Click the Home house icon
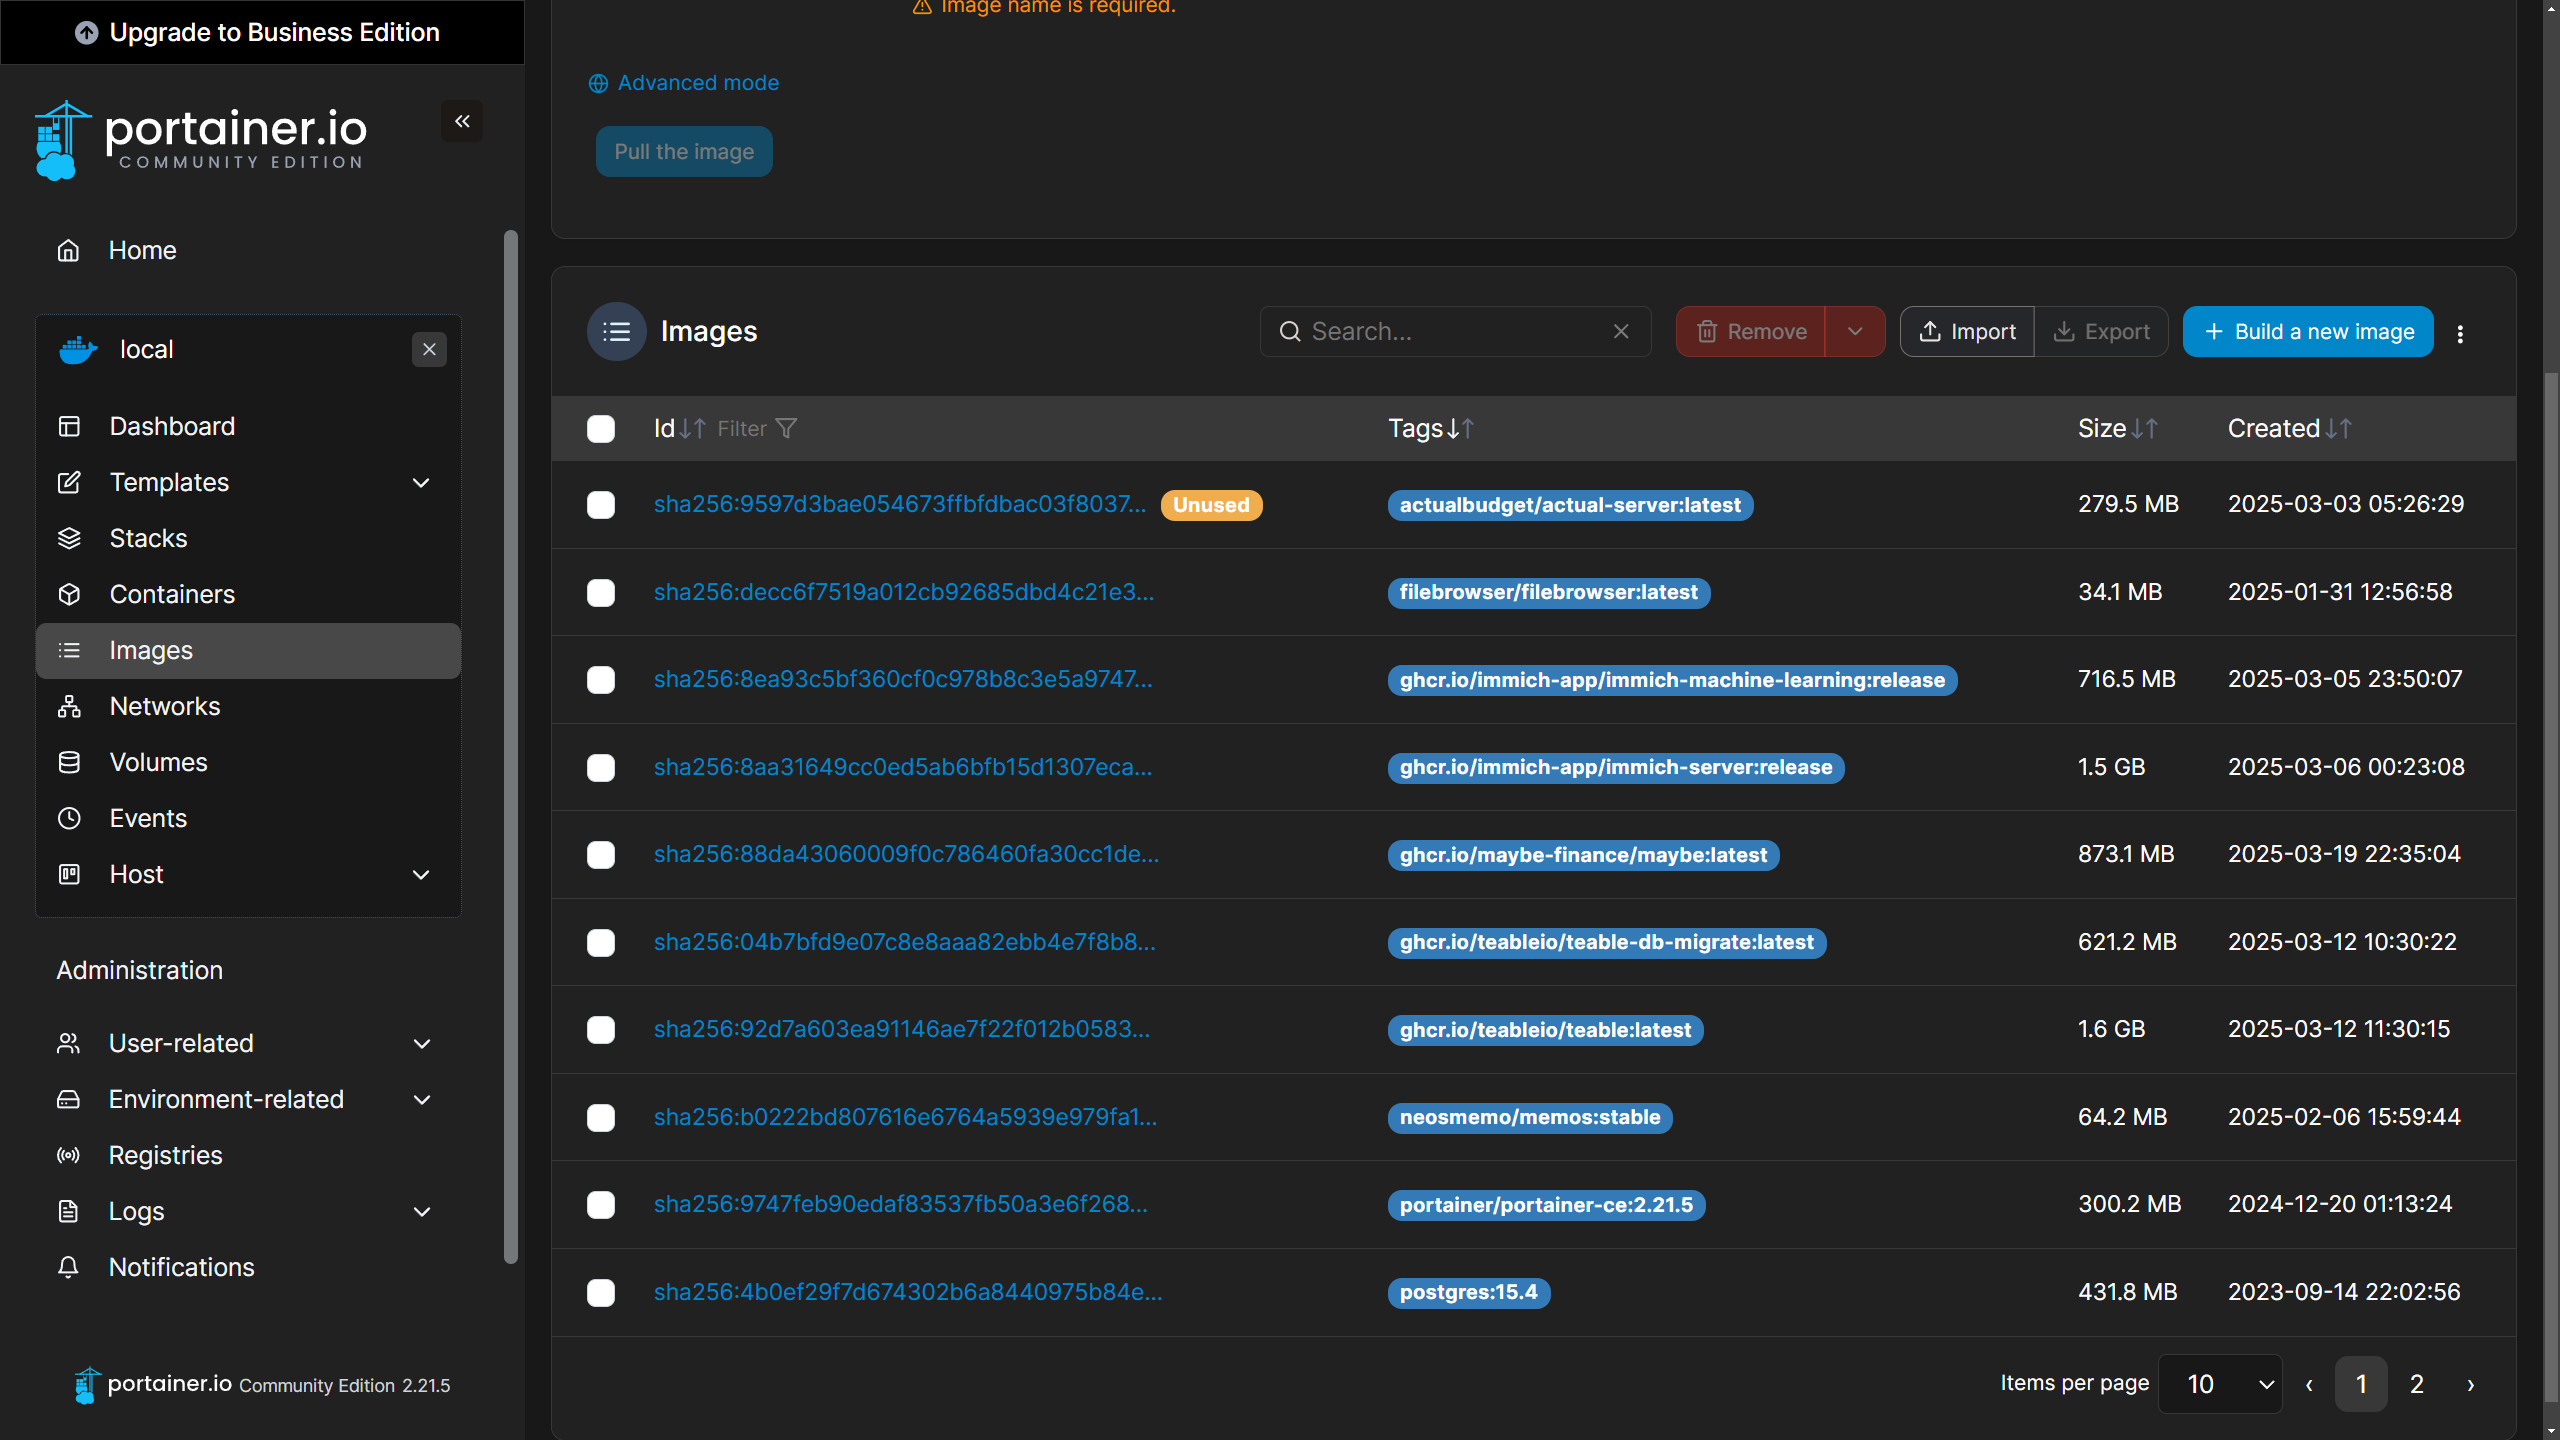Image resolution: width=2560 pixels, height=1440 pixels. click(68, 250)
